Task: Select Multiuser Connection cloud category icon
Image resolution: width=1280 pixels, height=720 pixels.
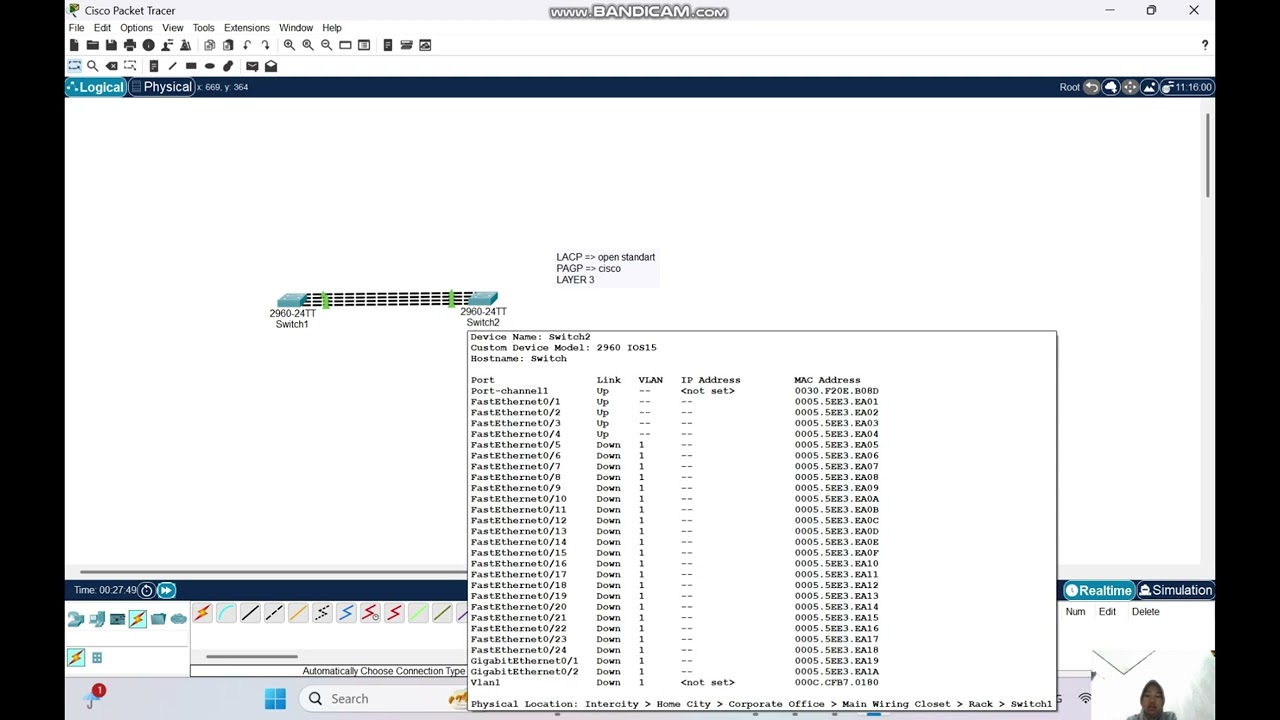Action: (x=179, y=619)
